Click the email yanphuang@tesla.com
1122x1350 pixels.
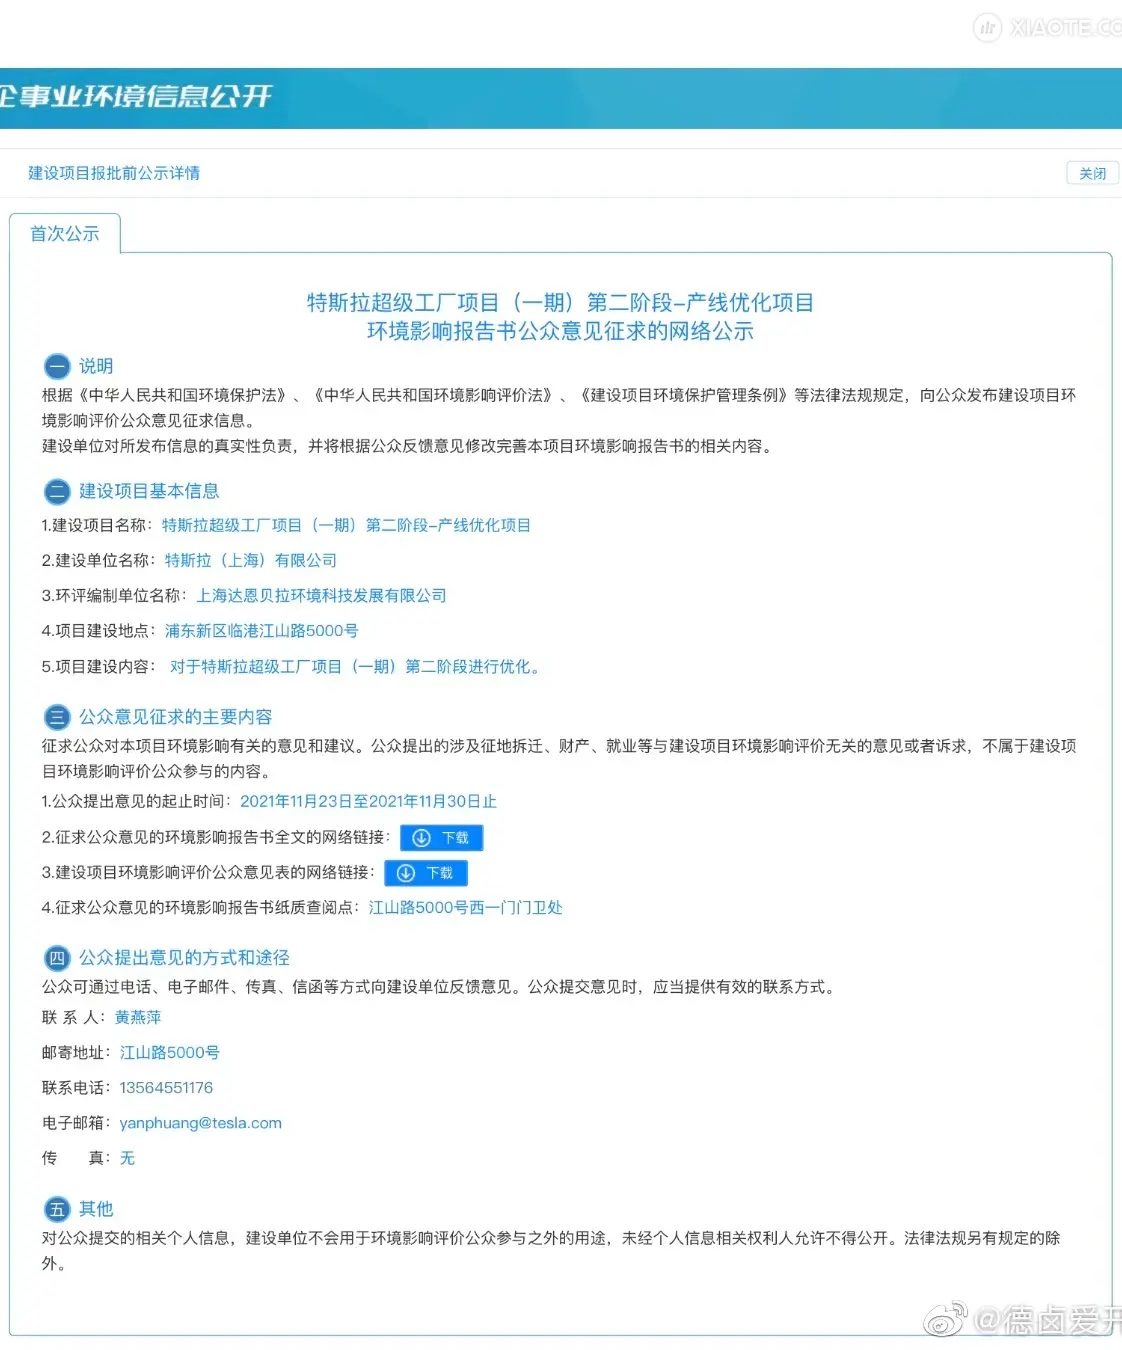tap(201, 1123)
